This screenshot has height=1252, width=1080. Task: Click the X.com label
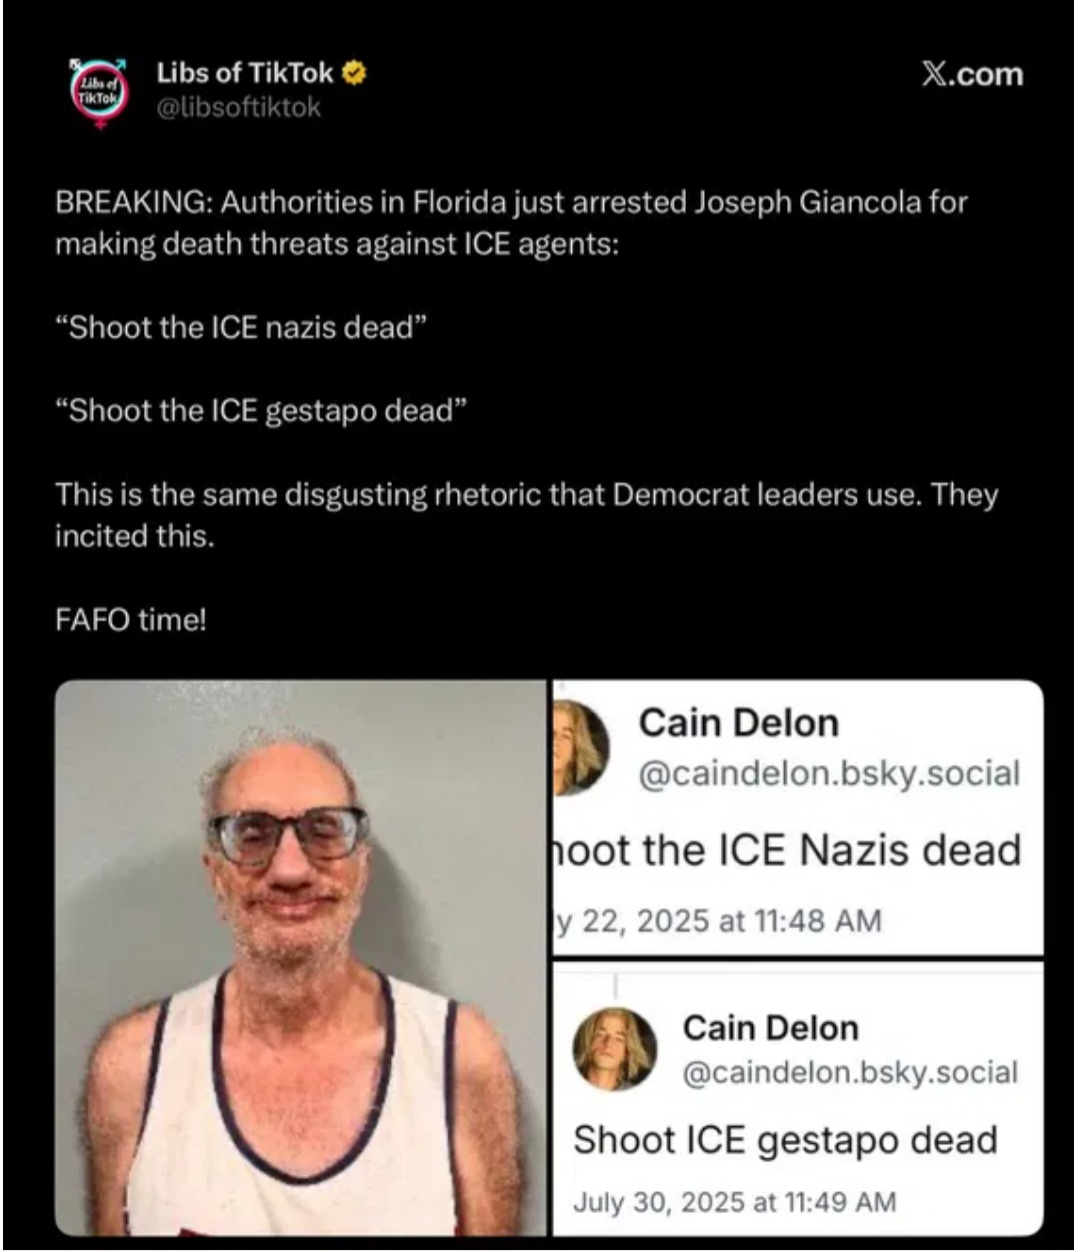972,75
